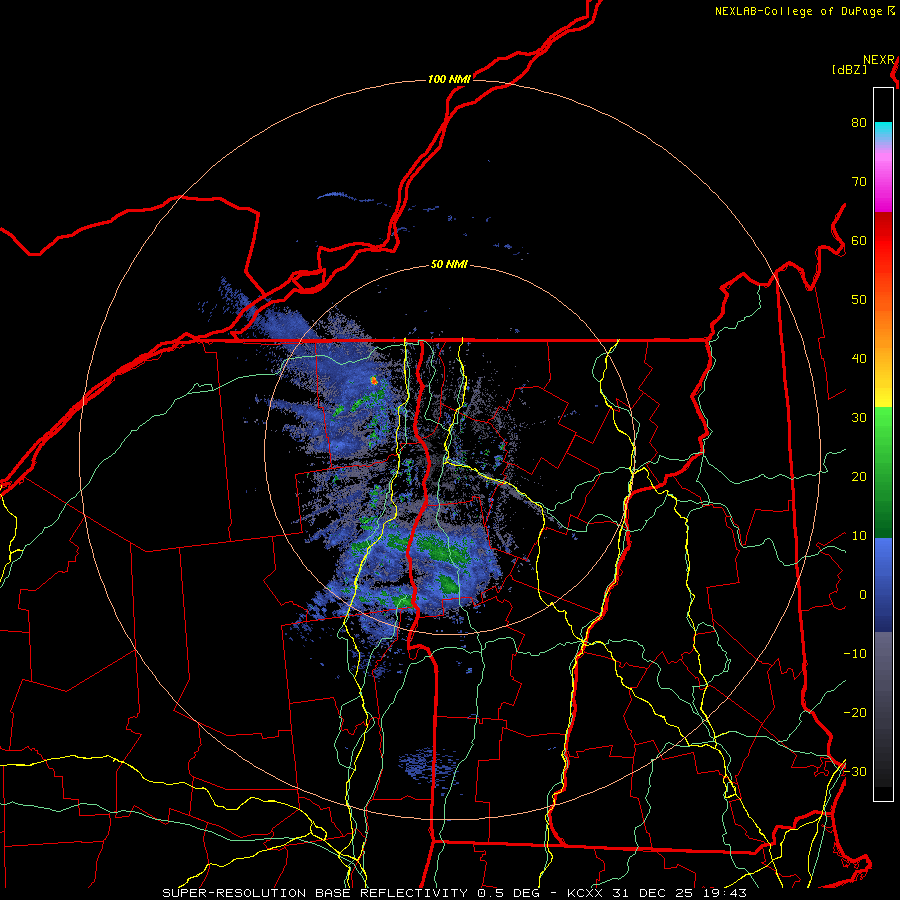
Task: Click the -30 value on dBZ scale
Action: (855, 772)
